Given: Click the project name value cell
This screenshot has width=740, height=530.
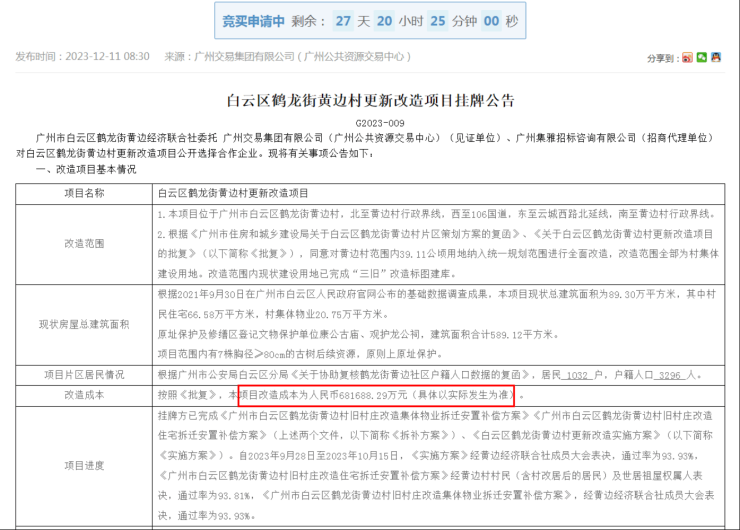Looking at the screenshot, I should 438,193.
